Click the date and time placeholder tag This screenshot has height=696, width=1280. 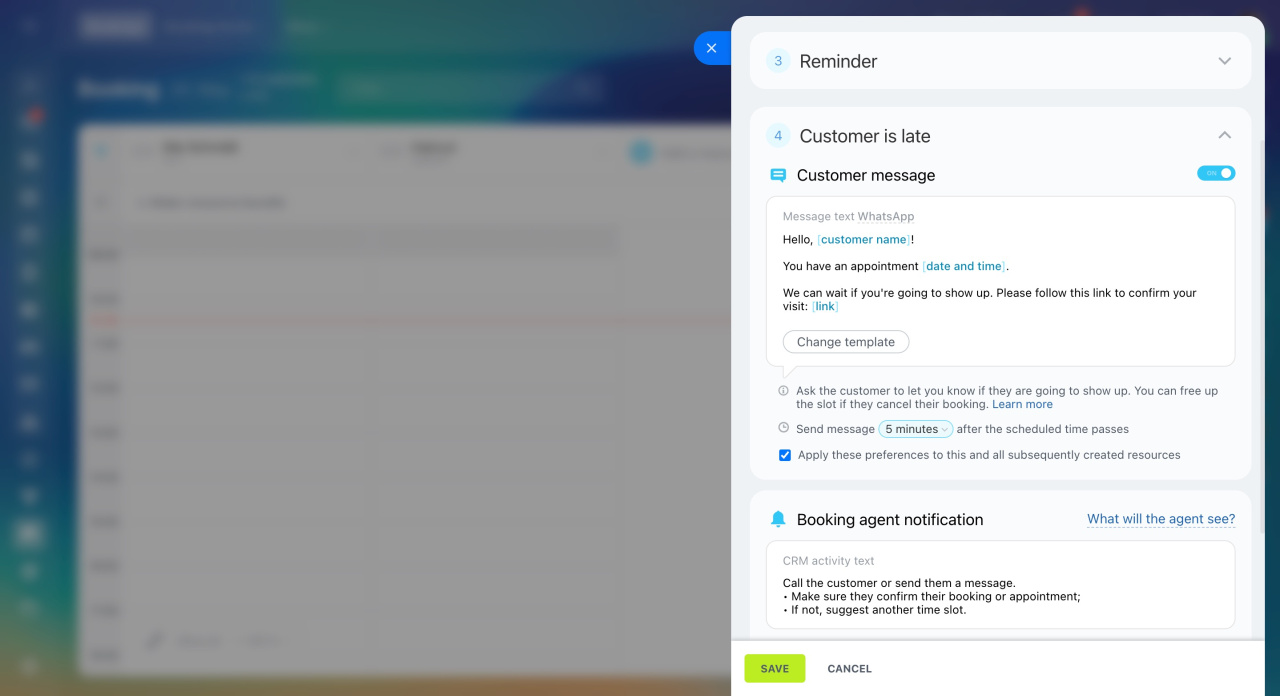tap(964, 267)
